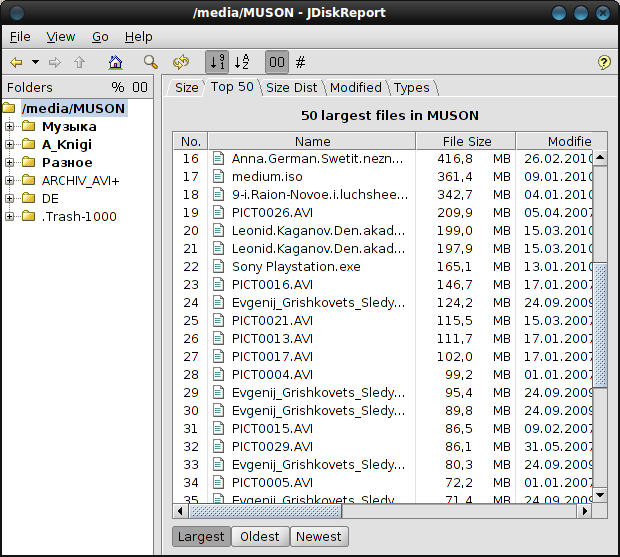The height and width of the screenshot is (557, 620).
Task: Click file icon for PICT0017.AVI
Action: click(x=218, y=356)
